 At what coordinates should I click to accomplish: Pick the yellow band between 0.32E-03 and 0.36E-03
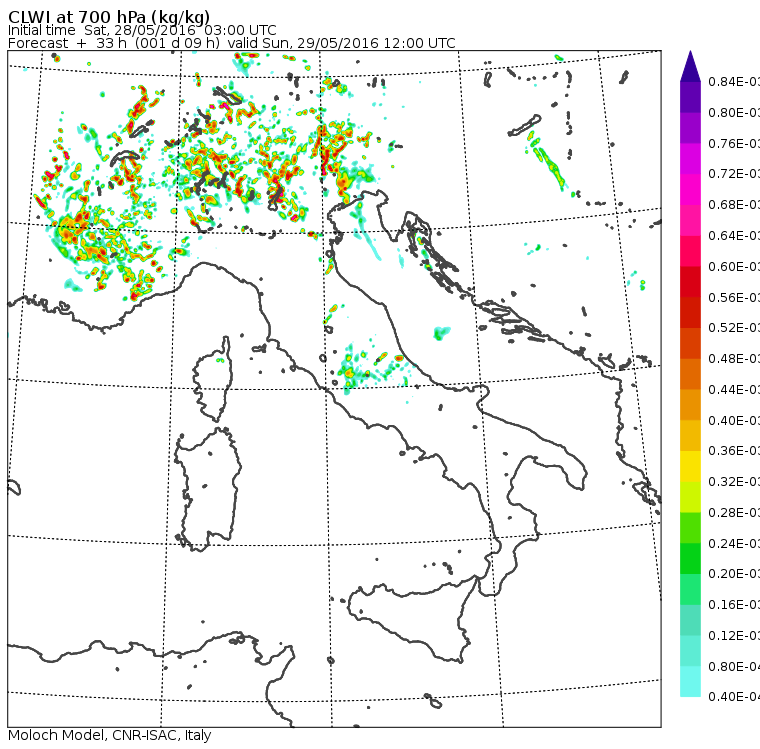tap(690, 466)
